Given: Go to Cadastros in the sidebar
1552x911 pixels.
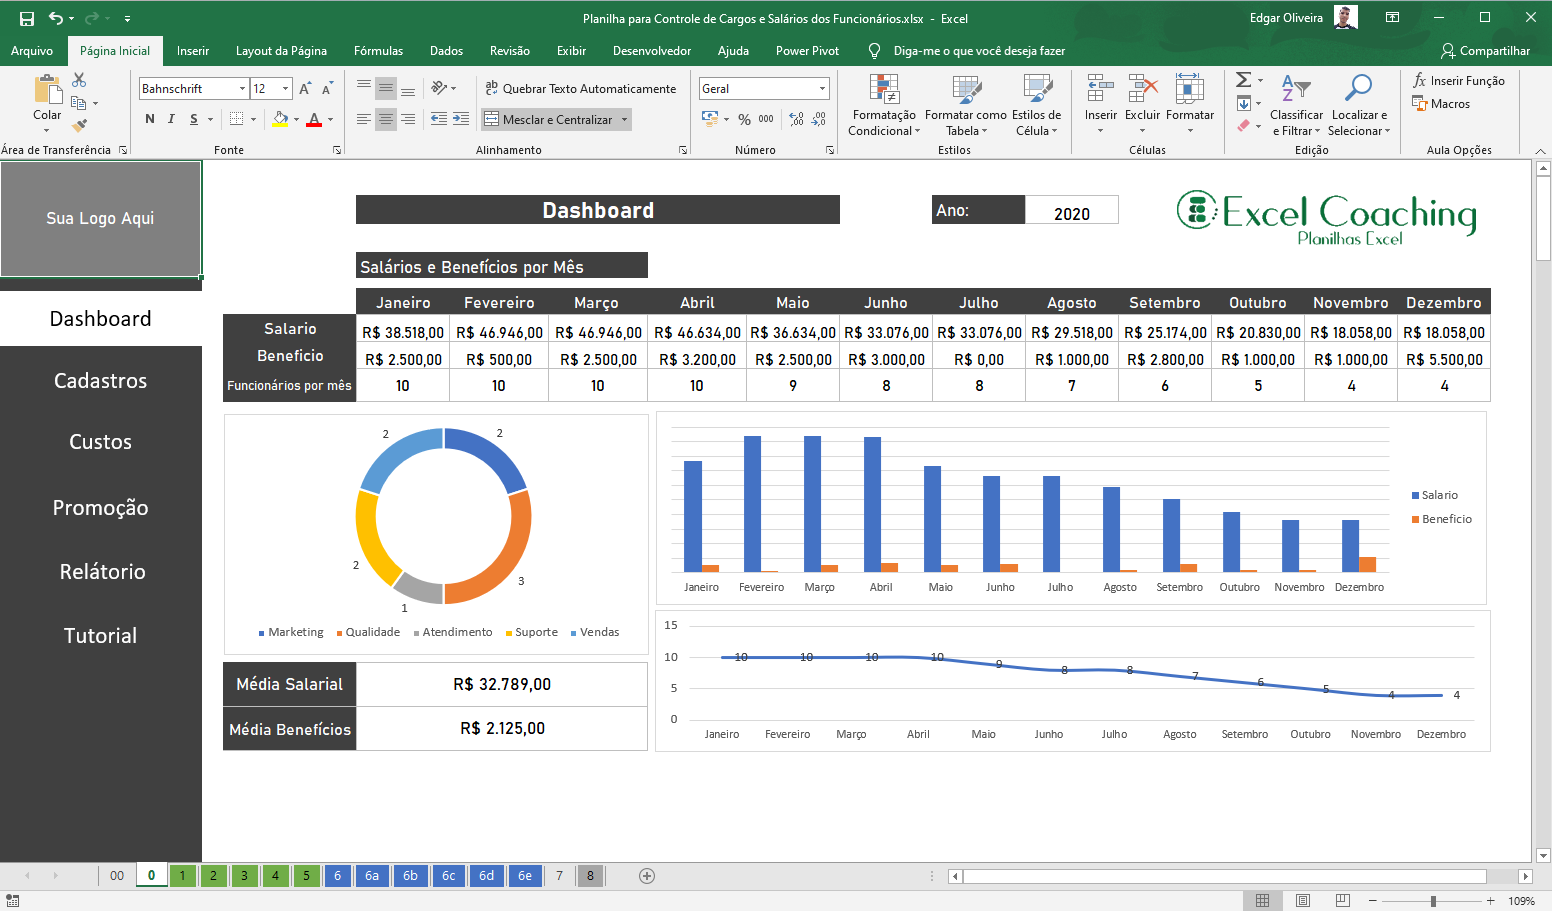Looking at the screenshot, I should pyautogui.click(x=100, y=381).
